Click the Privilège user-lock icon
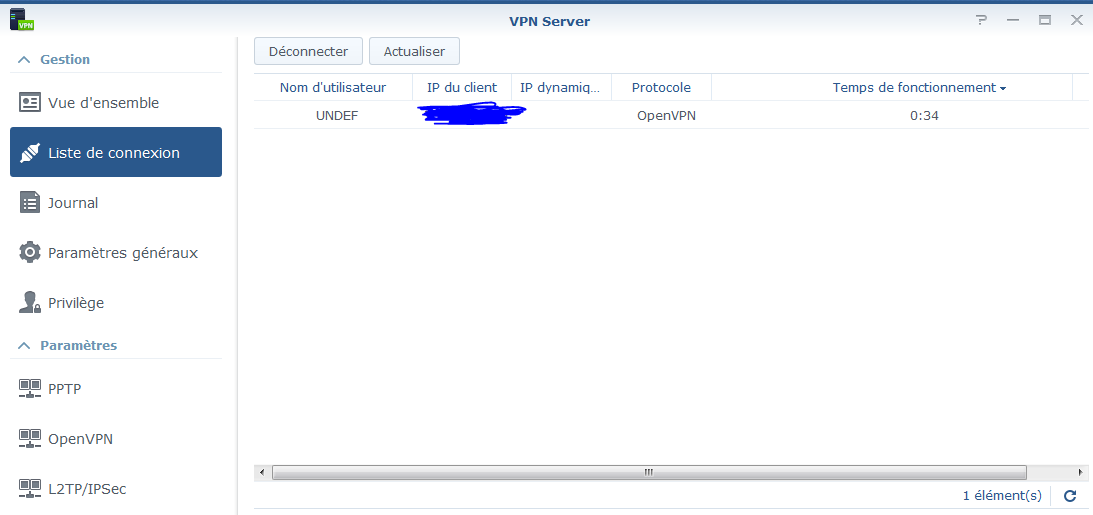1093x515 pixels. pyautogui.click(x=29, y=302)
